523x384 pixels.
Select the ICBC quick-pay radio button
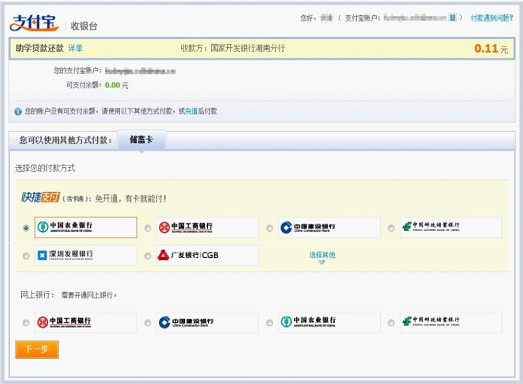click(148, 228)
